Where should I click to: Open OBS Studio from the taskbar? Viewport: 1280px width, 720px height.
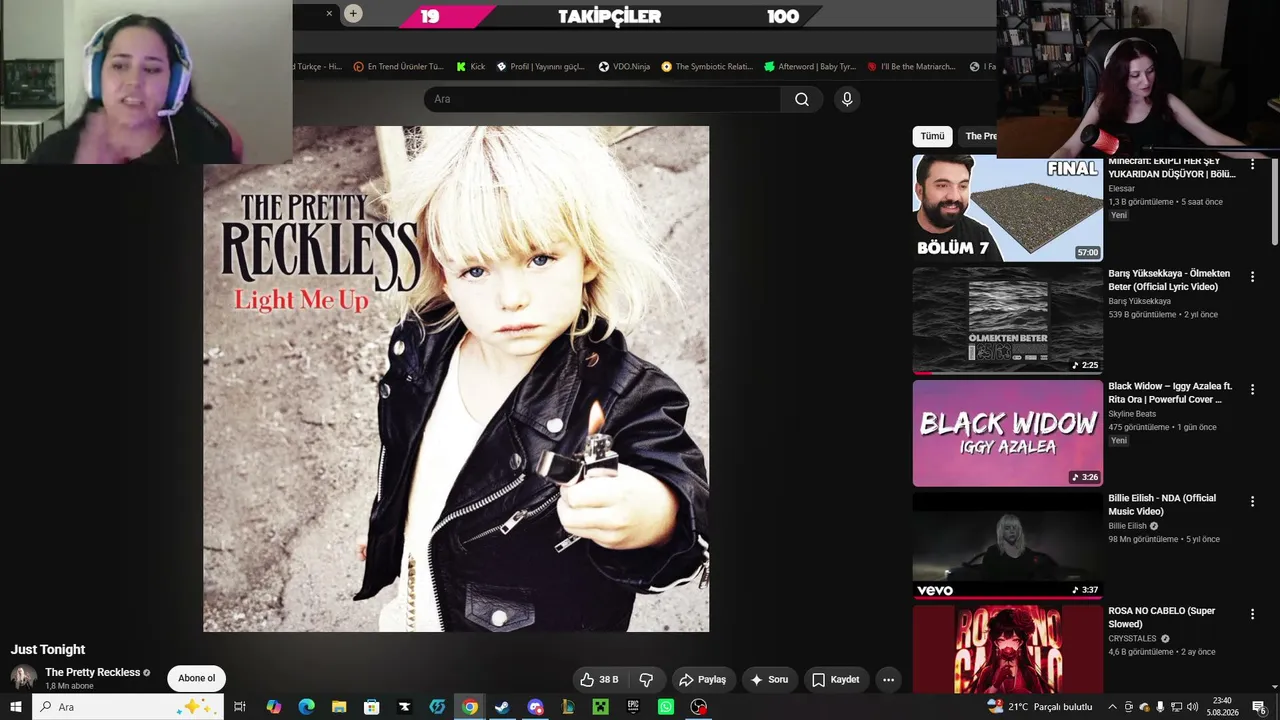[699, 707]
